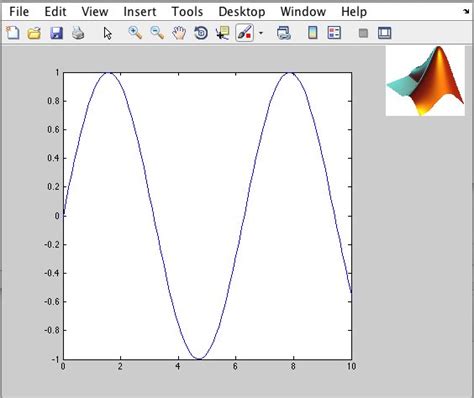Select the Edit Plot arrow tool

tap(107, 33)
